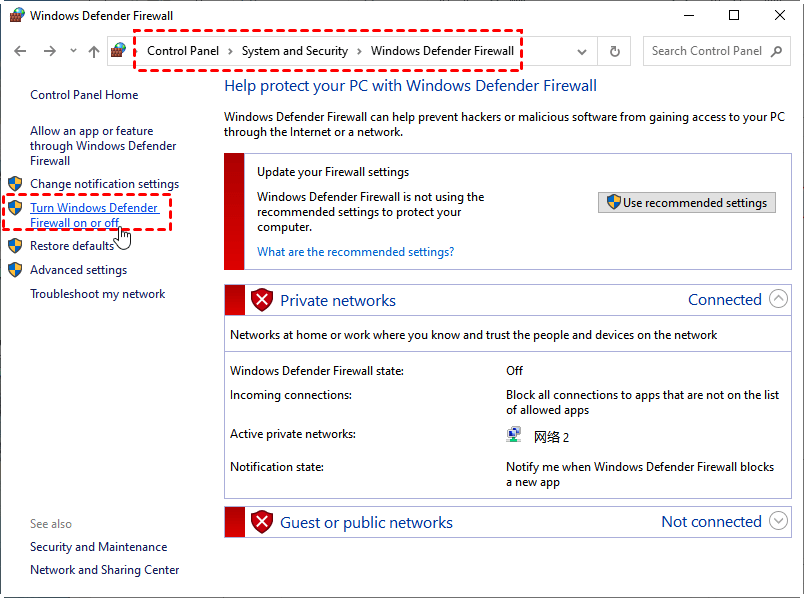
Task: Open Security and Maintenance link
Action: click(x=98, y=547)
